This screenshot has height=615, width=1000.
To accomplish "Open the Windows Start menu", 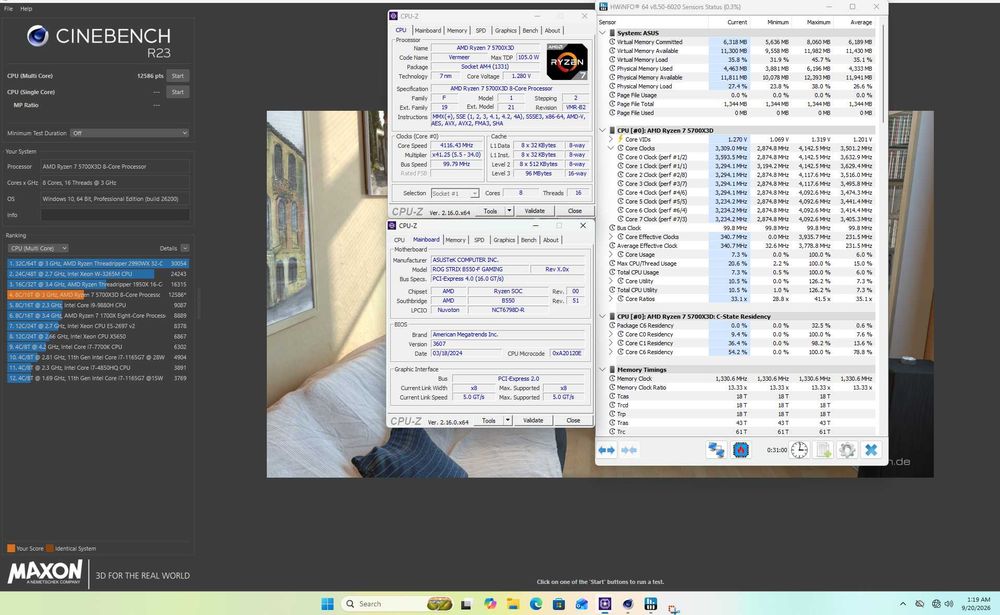I will click(x=327, y=604).
